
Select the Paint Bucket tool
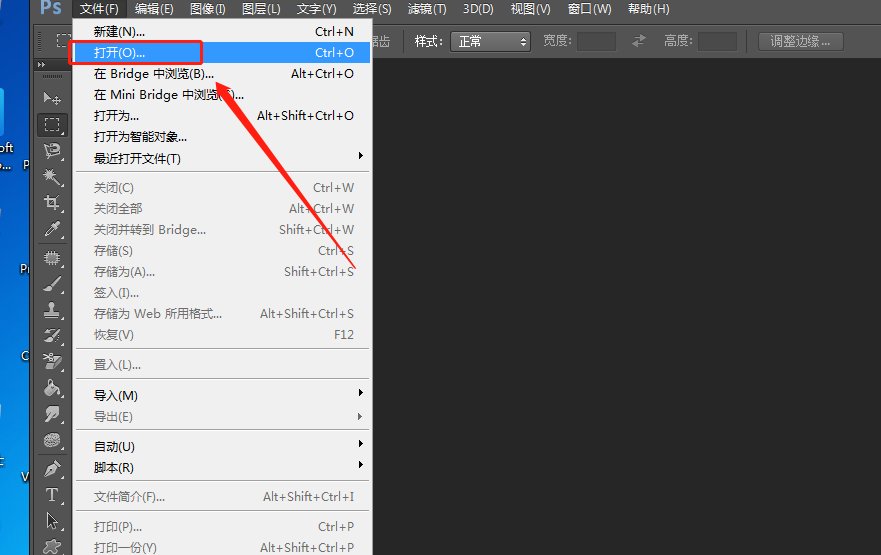[x=52, y=388]
